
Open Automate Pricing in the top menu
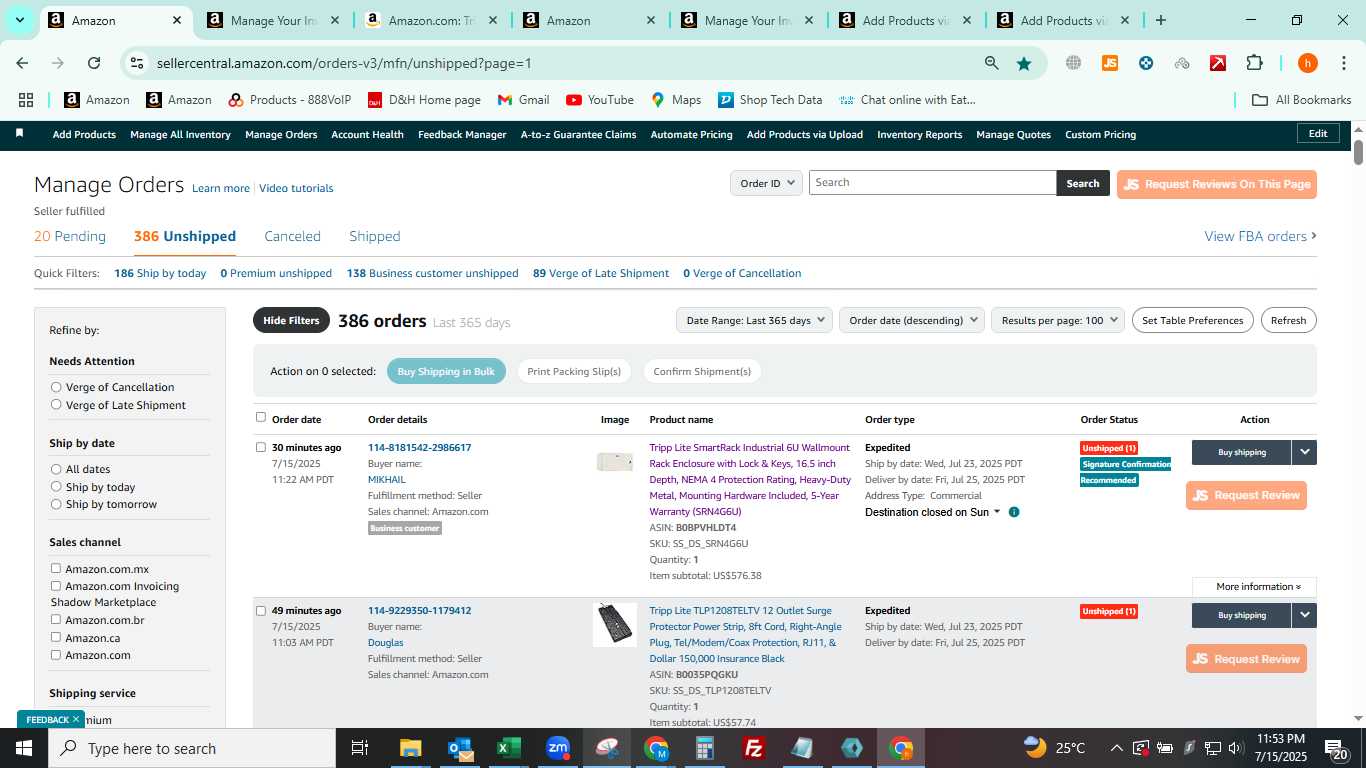pos(691,135)
